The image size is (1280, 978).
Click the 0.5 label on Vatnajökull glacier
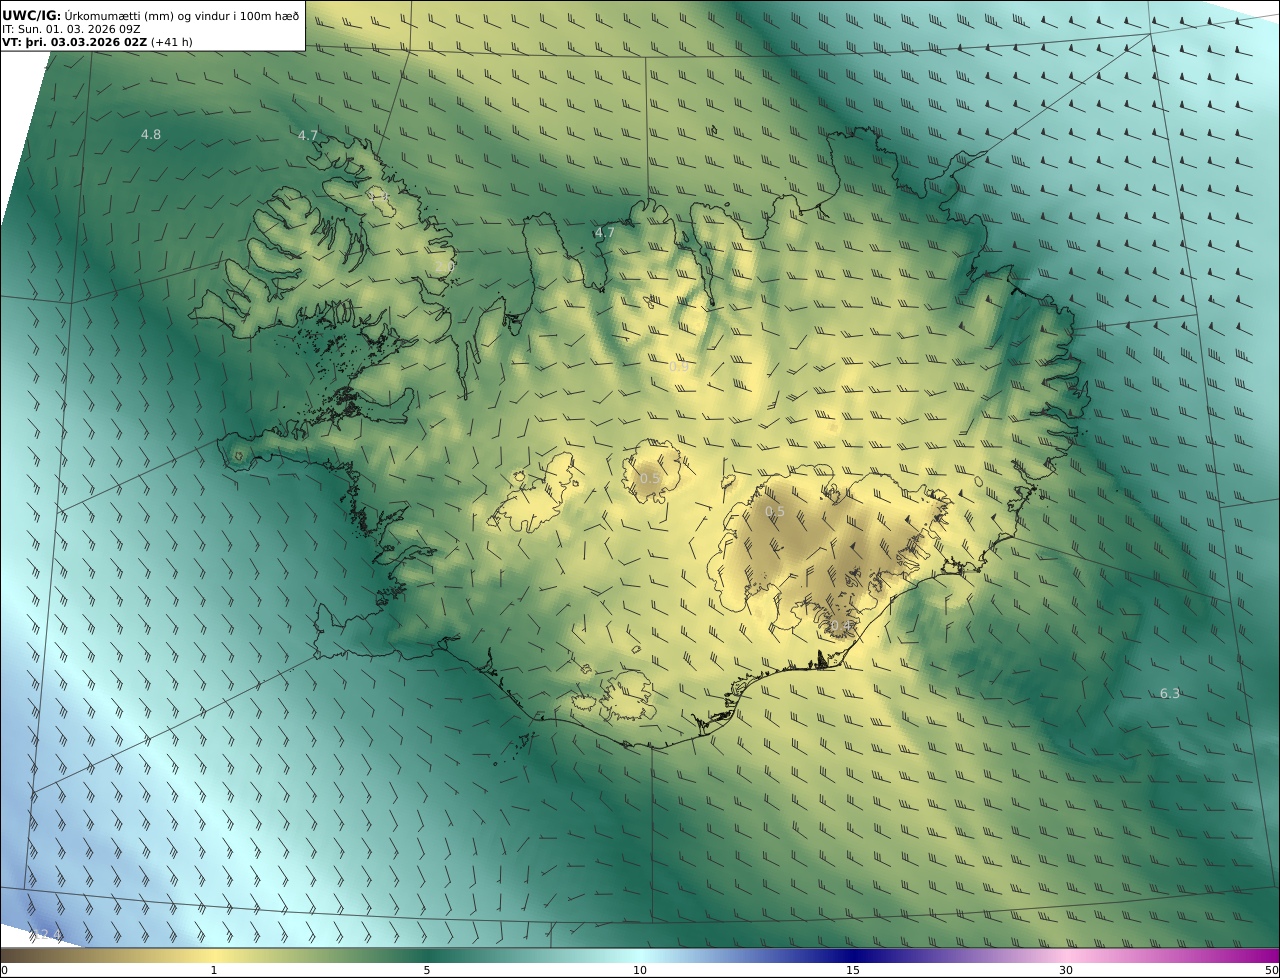(x=775, y=511)
